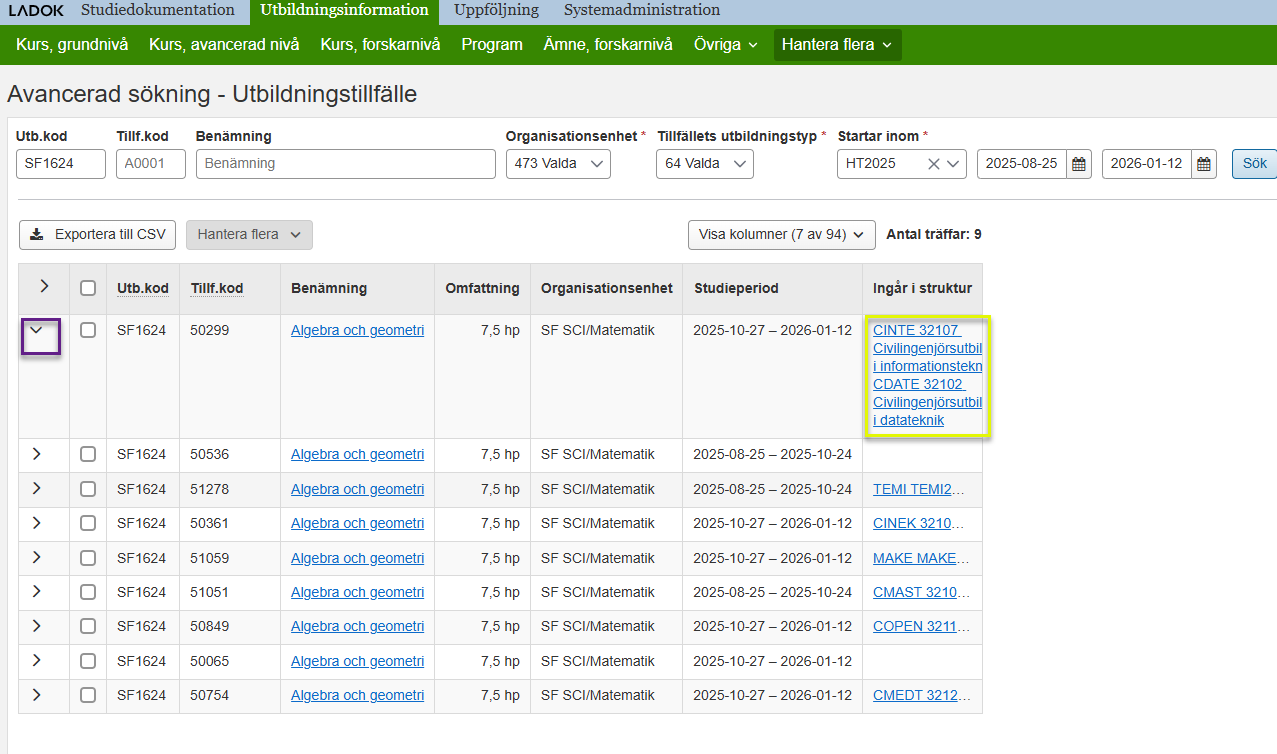Toggle the select-all checkbox in table header
The image size is (1277, 754).
coord(88,288)
